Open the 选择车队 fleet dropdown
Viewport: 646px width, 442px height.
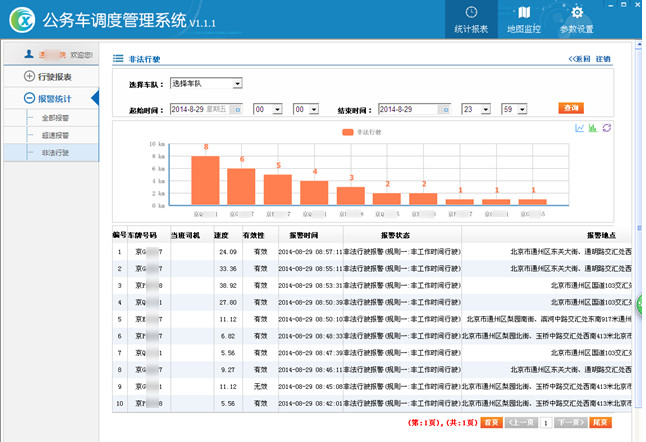tap(205, 83)
